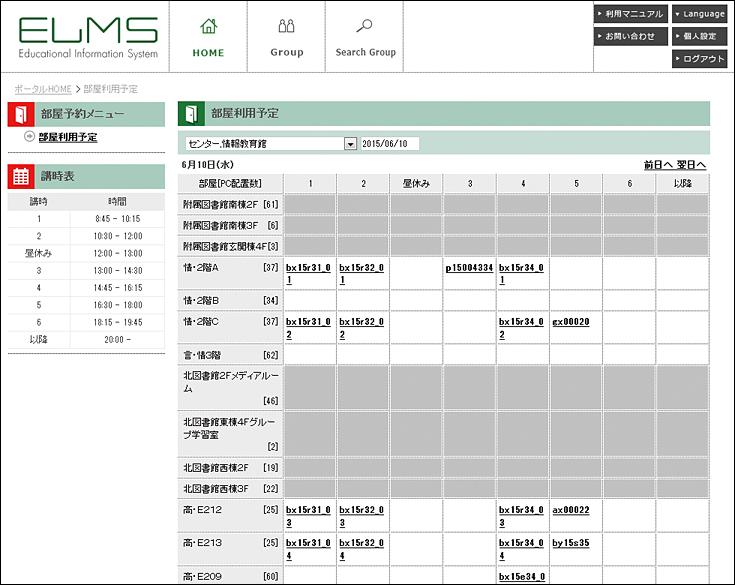
Task: Open bx15e34_0 in 高·E209 row
Action: [x=522, y=577]
